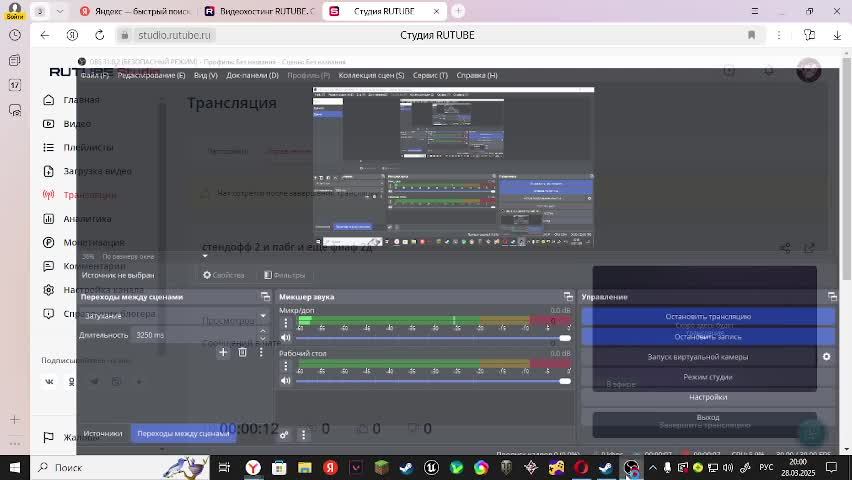Screen dimensions: 852x480
Task: Switch to the Яндекс browser tab
Action: click(x=135, y=11)
